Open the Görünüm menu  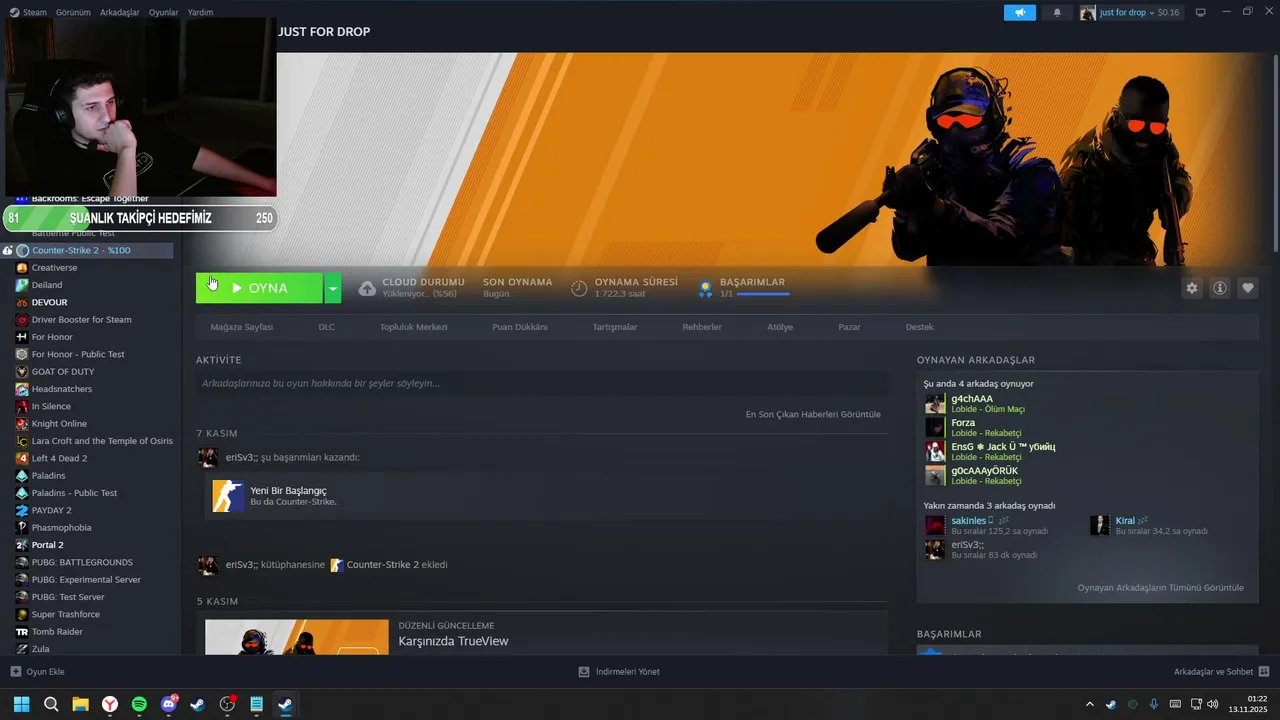click(73, 12)
